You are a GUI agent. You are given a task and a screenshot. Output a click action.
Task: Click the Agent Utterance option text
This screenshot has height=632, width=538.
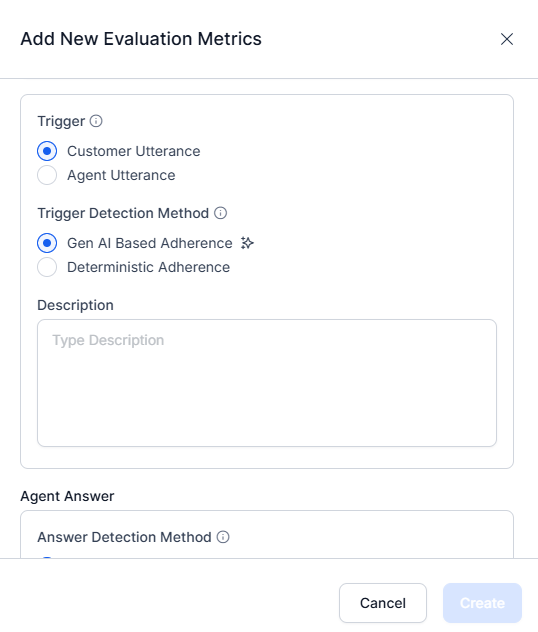(x=121, y=175)
